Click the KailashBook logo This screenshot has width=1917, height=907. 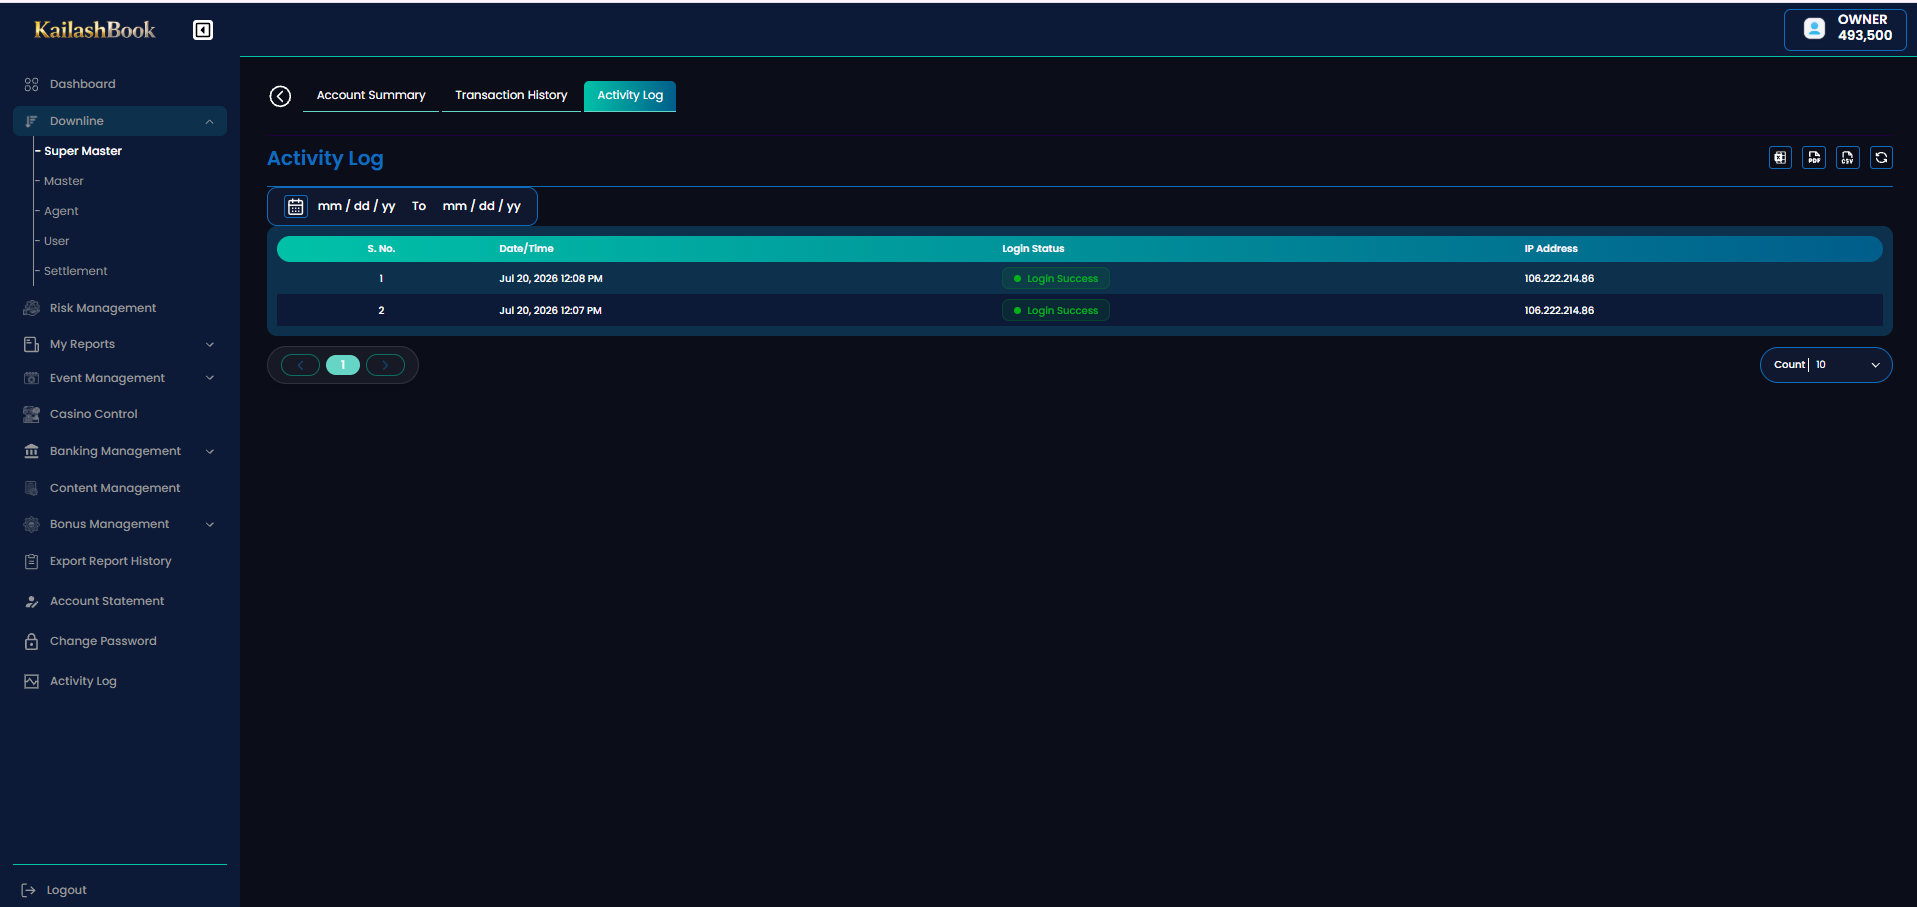click(x=95, y=30)
